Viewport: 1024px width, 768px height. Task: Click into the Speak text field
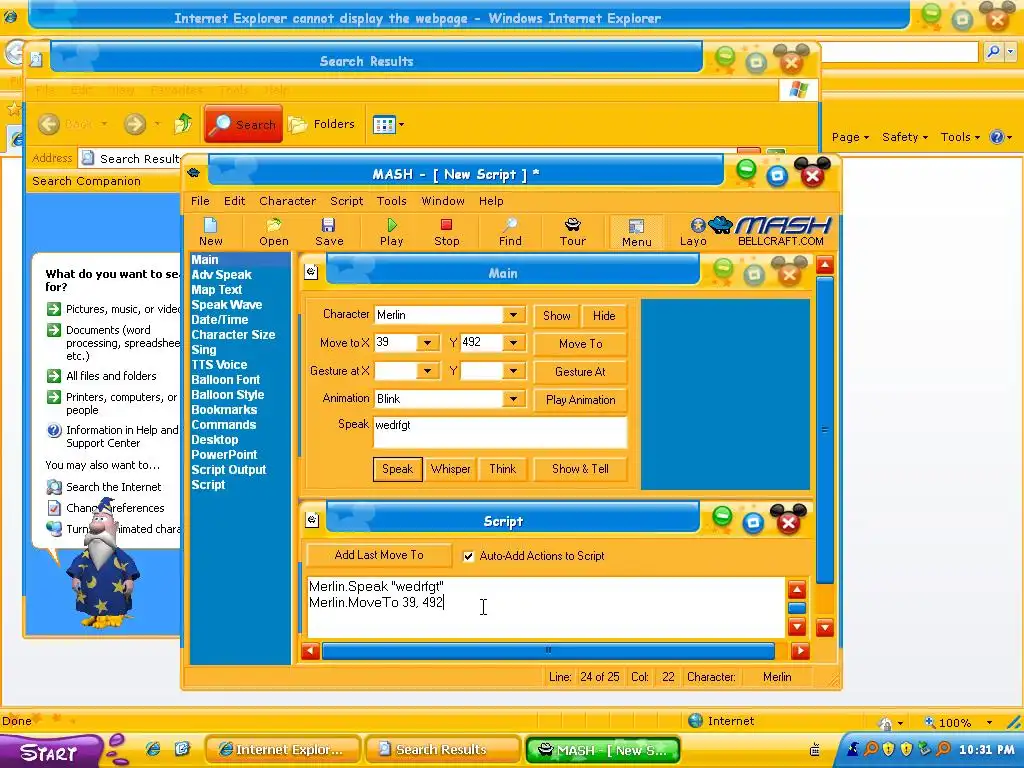click(500, 432)
